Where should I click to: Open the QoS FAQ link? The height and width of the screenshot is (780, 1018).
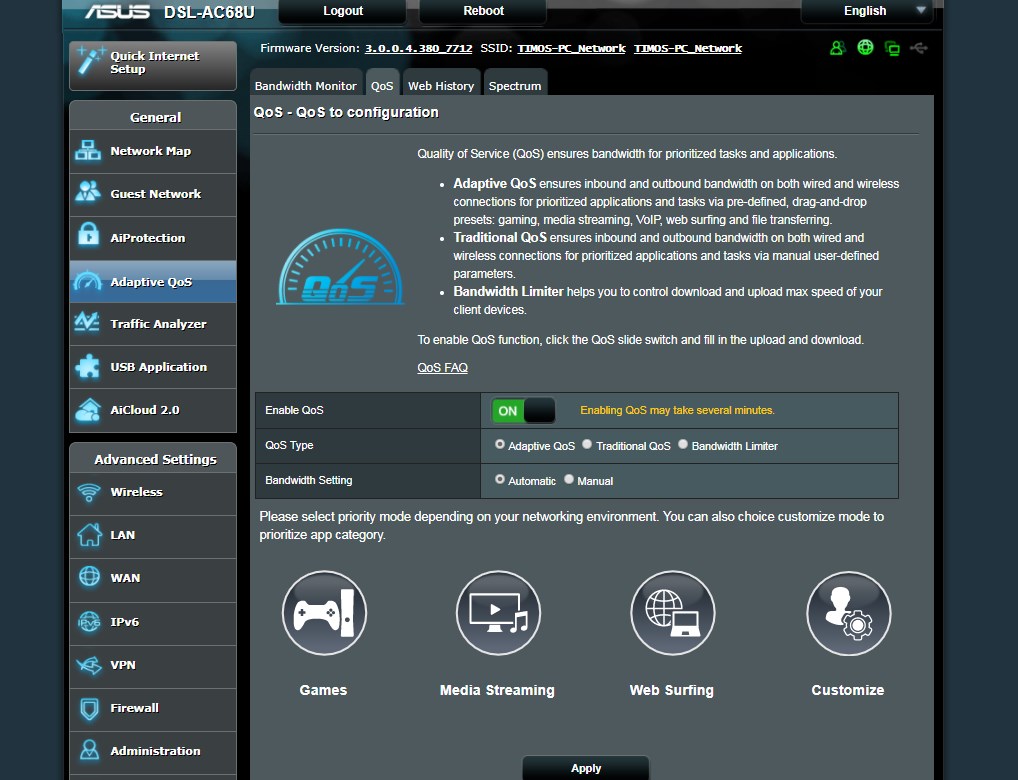click(x=442, y=368)
